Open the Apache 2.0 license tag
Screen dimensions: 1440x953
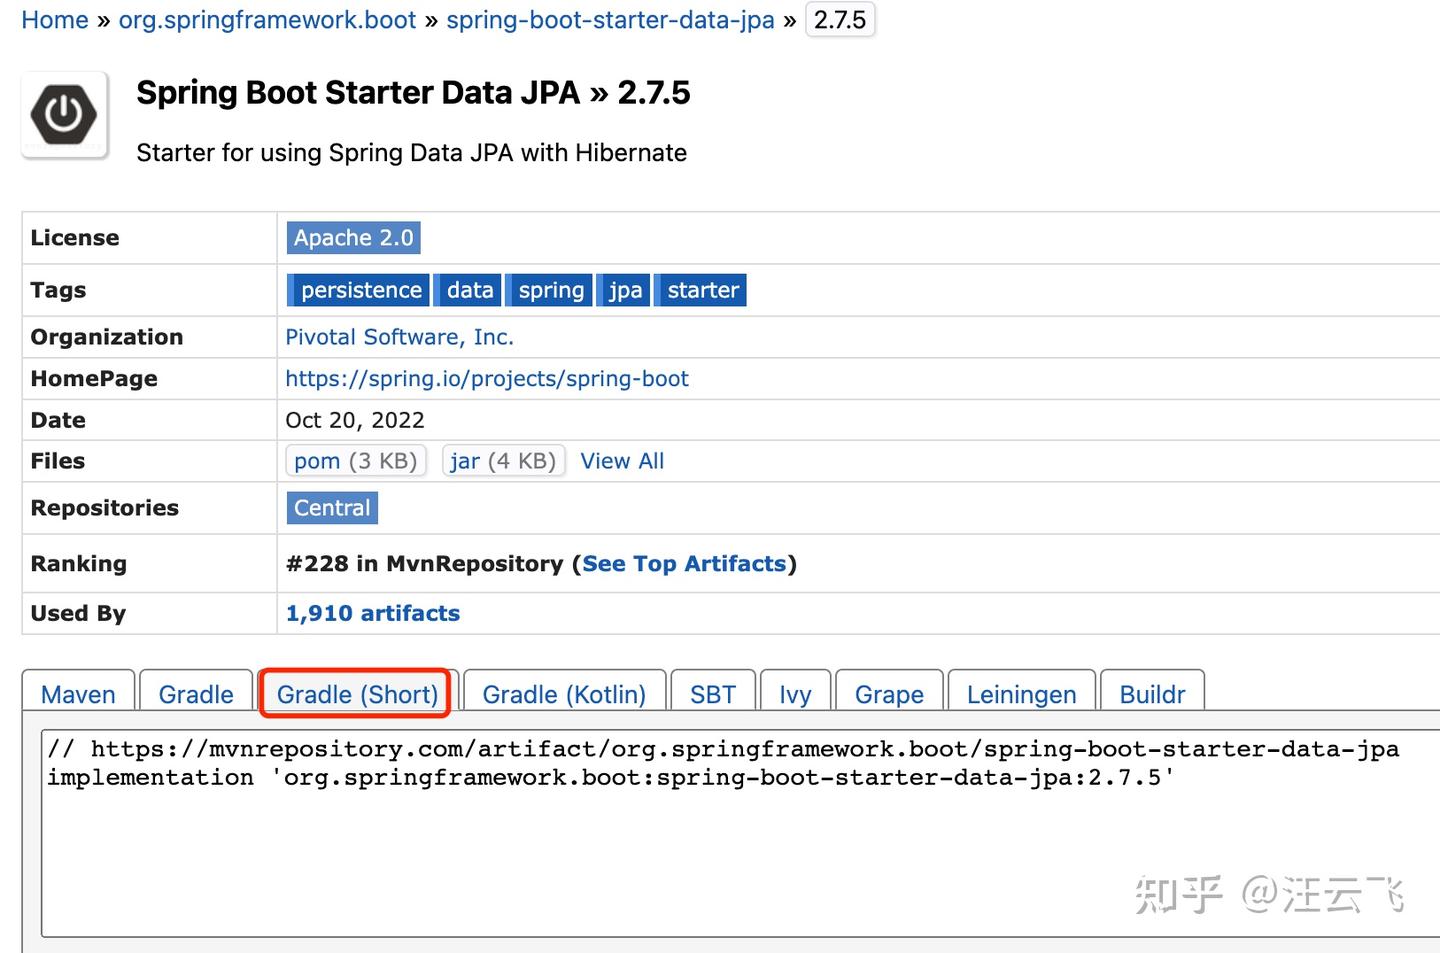[x=353, y=238]
